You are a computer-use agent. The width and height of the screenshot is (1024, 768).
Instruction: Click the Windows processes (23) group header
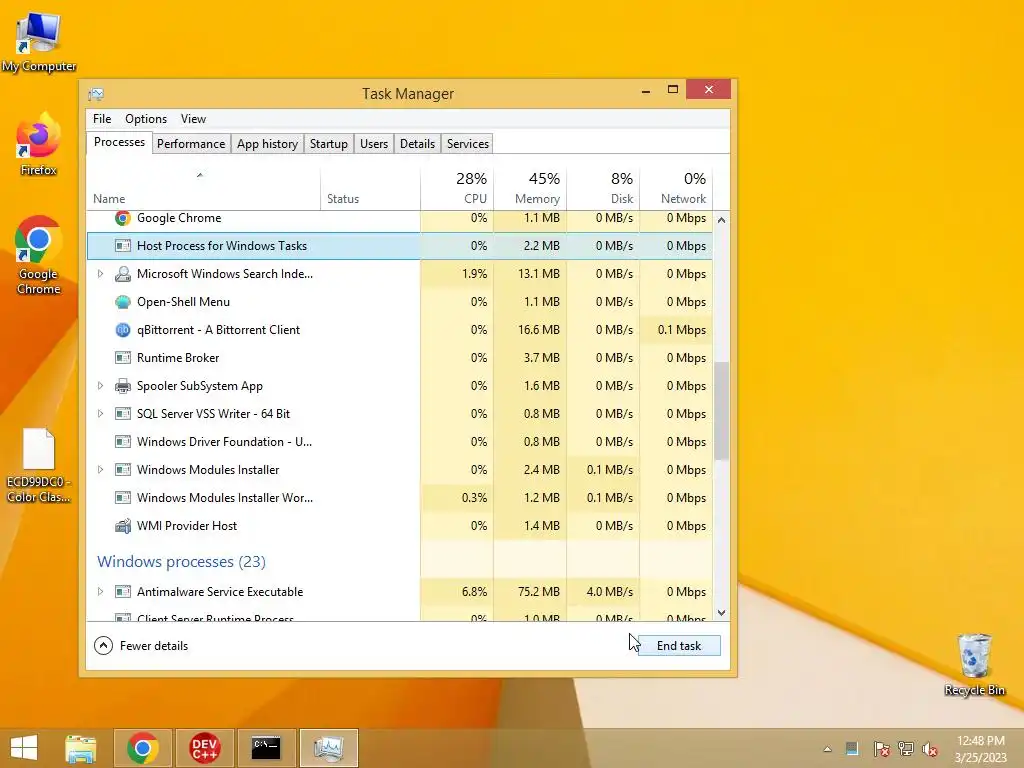tap(182, 562)
